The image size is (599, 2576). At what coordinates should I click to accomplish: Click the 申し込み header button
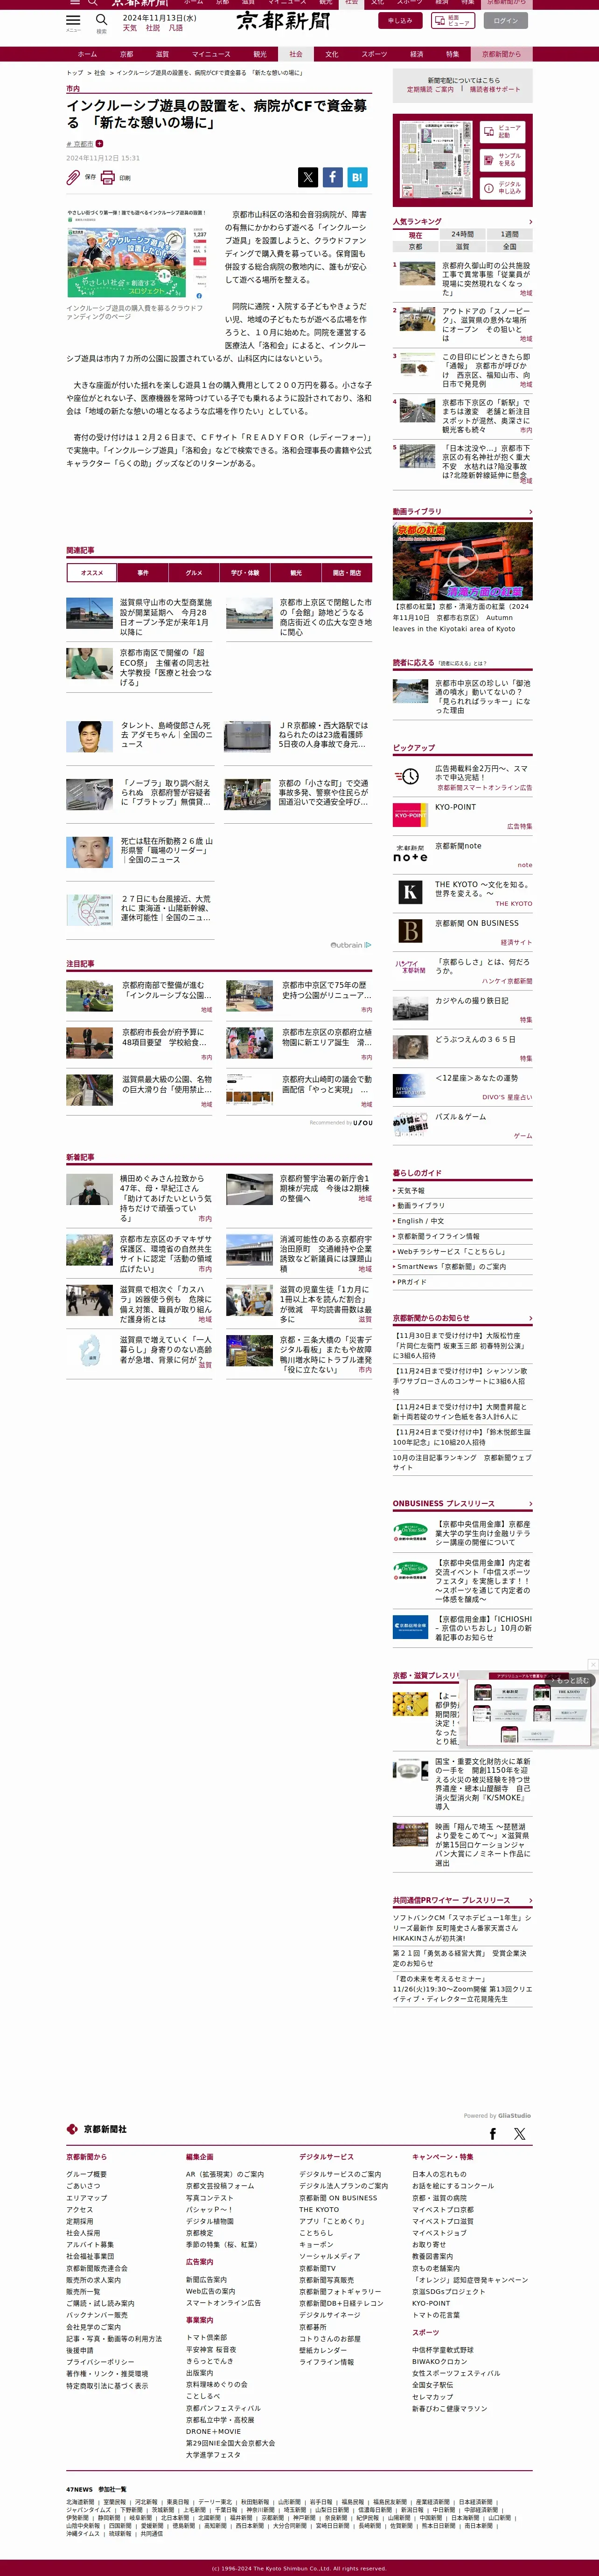[399, 20]
